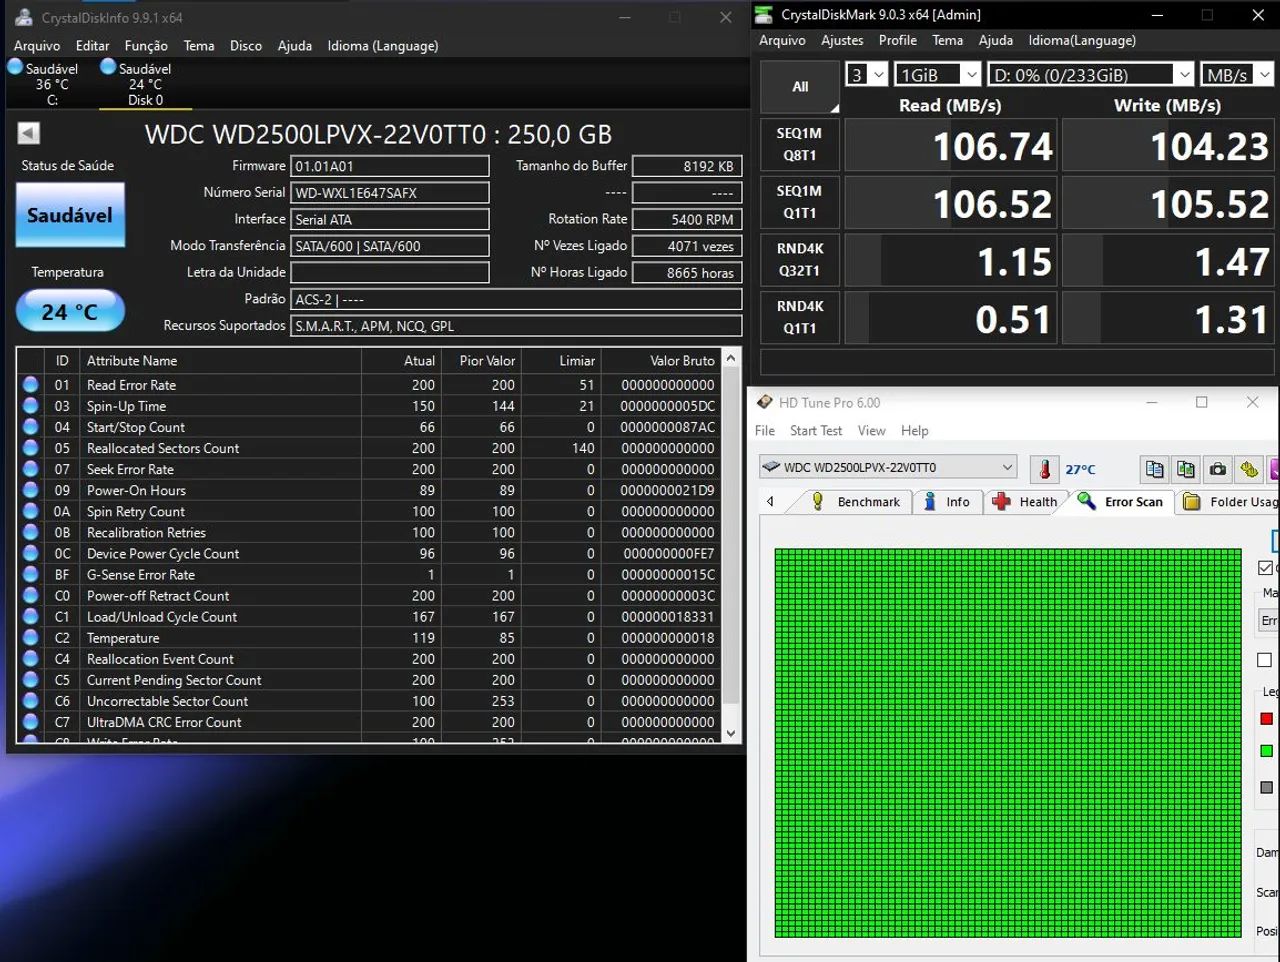Open the D: 0% (0/233GiB) drive dropdown

point(1091,75)
